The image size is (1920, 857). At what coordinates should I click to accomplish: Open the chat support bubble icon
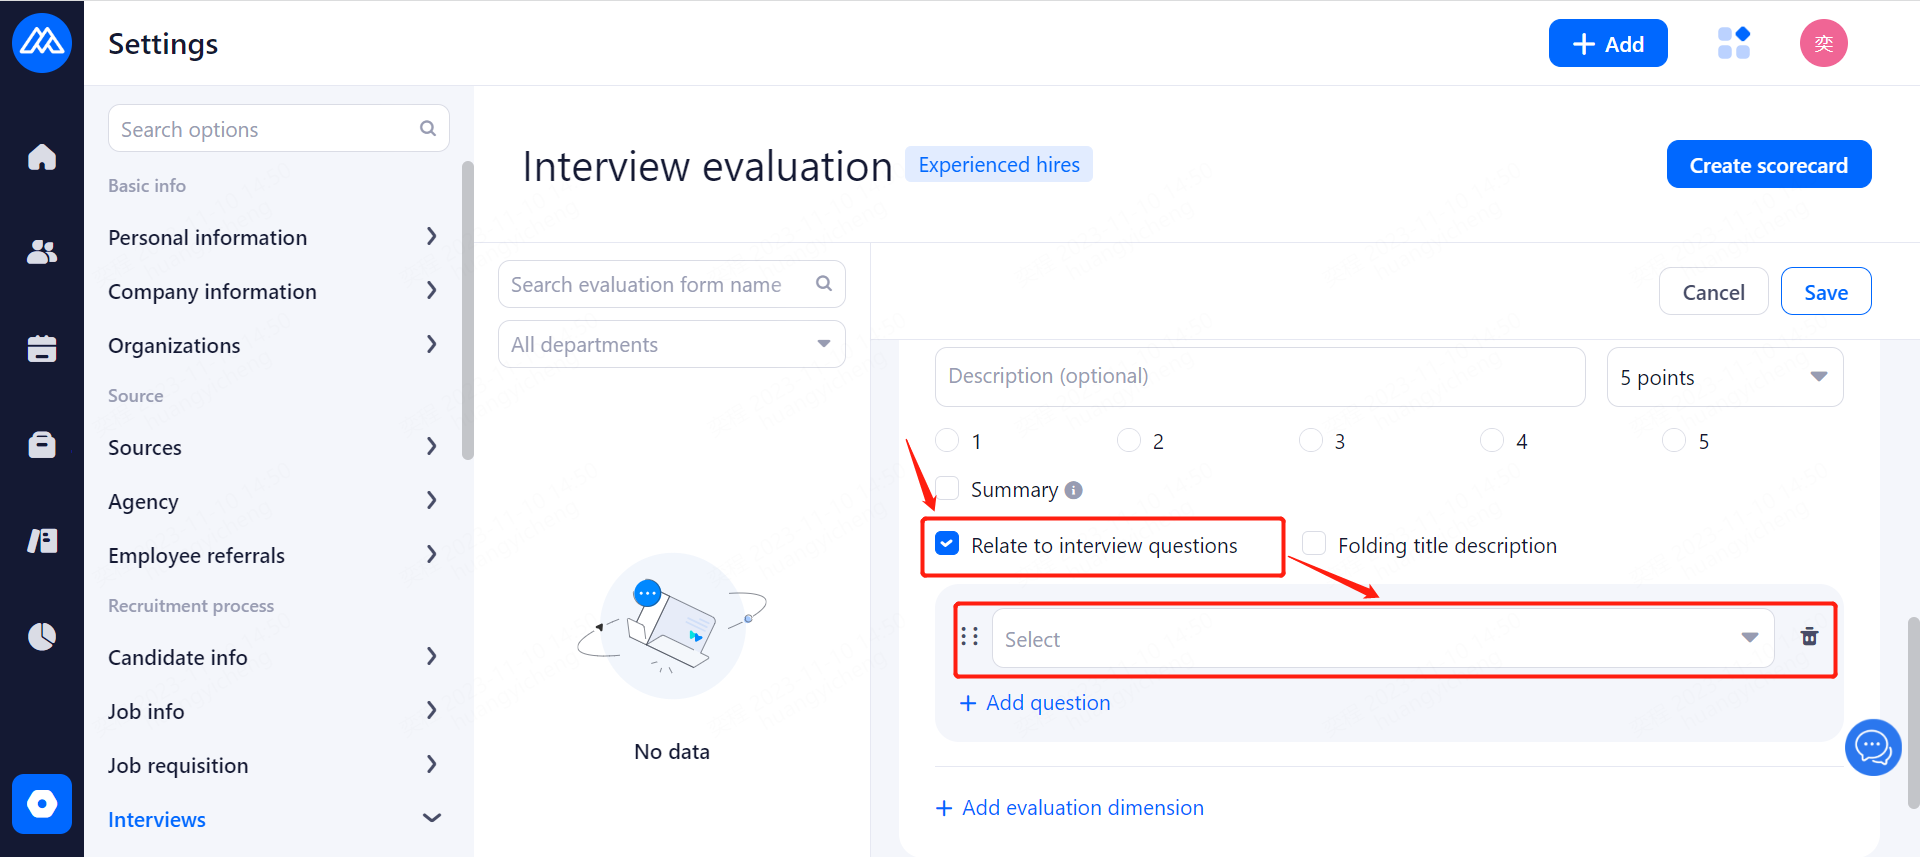1872,747
